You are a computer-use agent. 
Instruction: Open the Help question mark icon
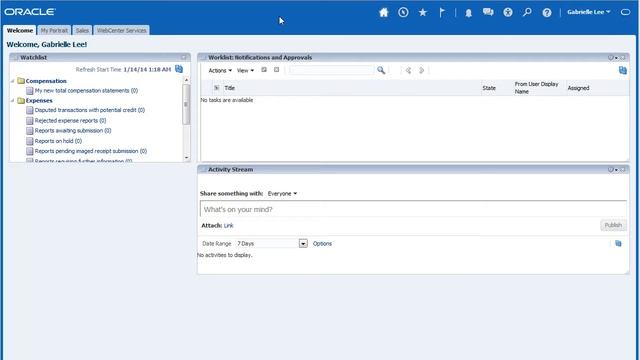(x=547, y=13)
